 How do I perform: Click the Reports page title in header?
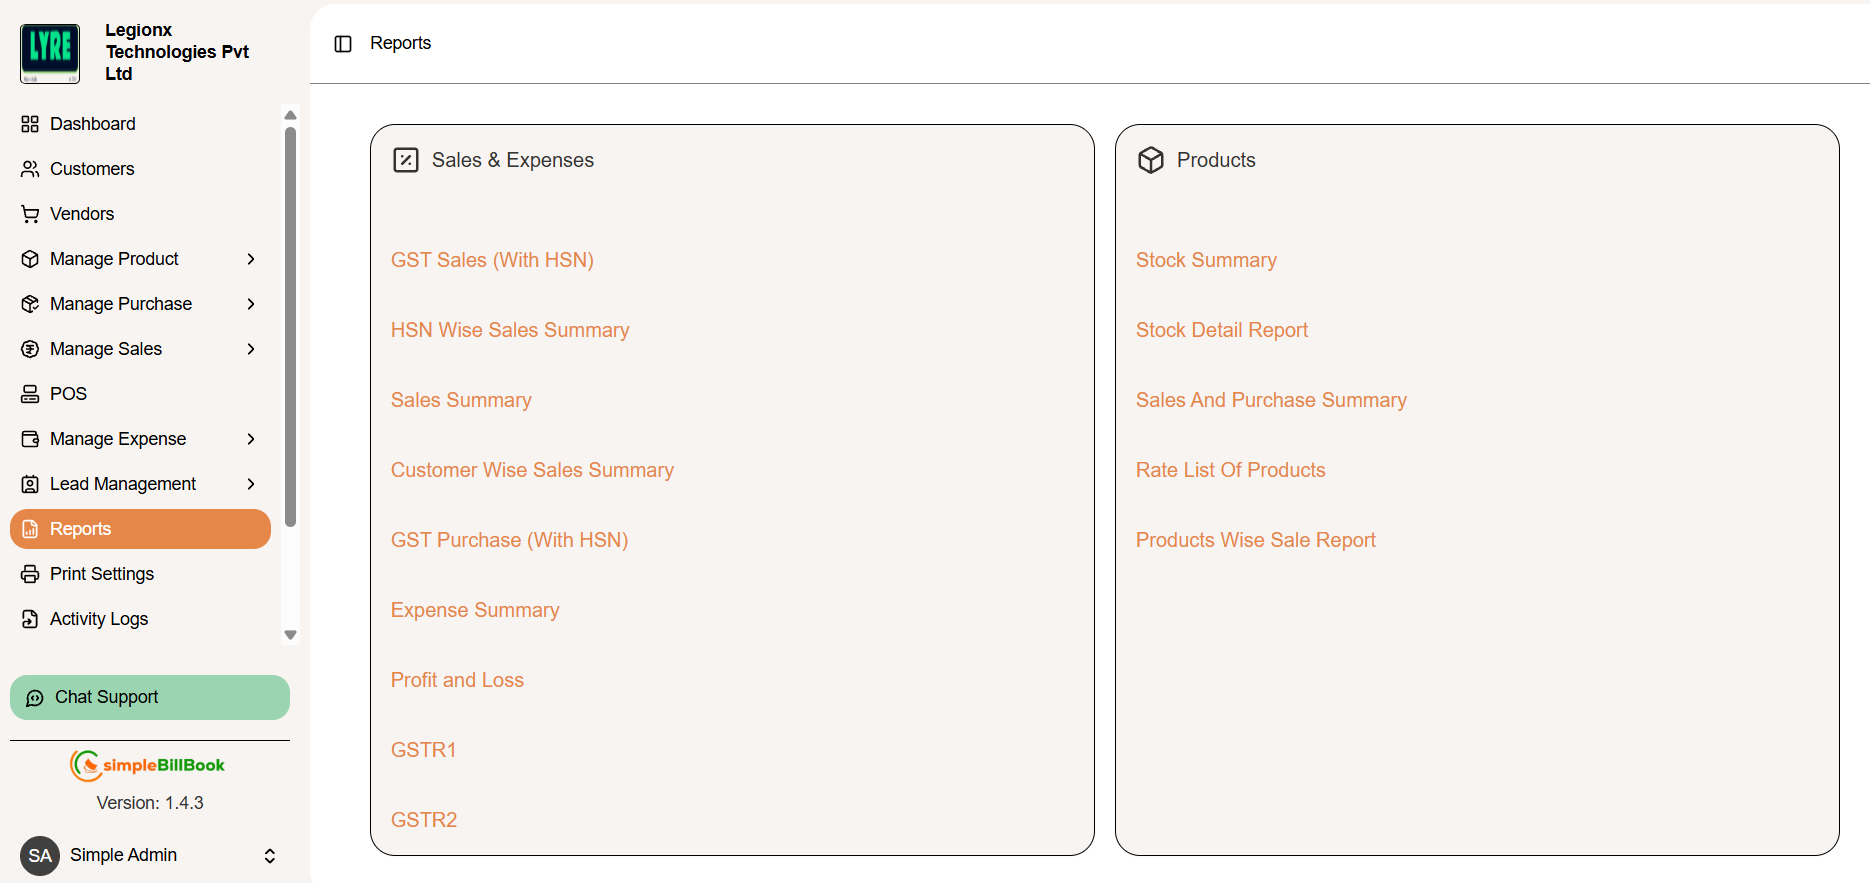point(400,43)
